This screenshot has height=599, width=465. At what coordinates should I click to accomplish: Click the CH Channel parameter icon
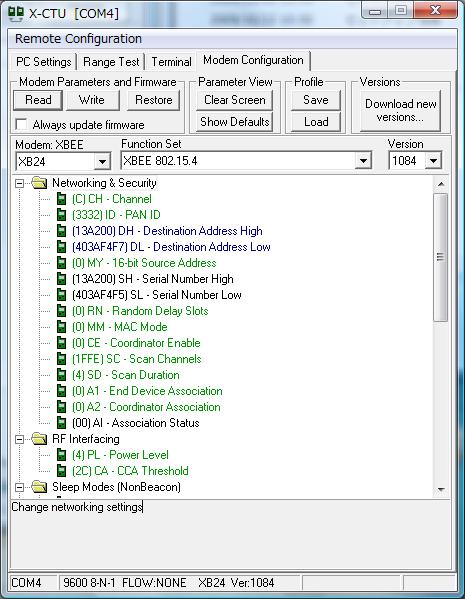pyautogui.click(x=61, y=199)
